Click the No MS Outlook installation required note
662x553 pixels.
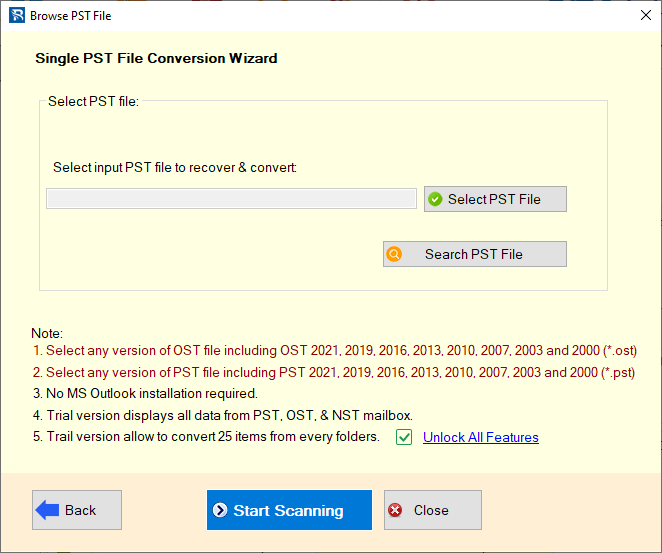coord(144,393)
